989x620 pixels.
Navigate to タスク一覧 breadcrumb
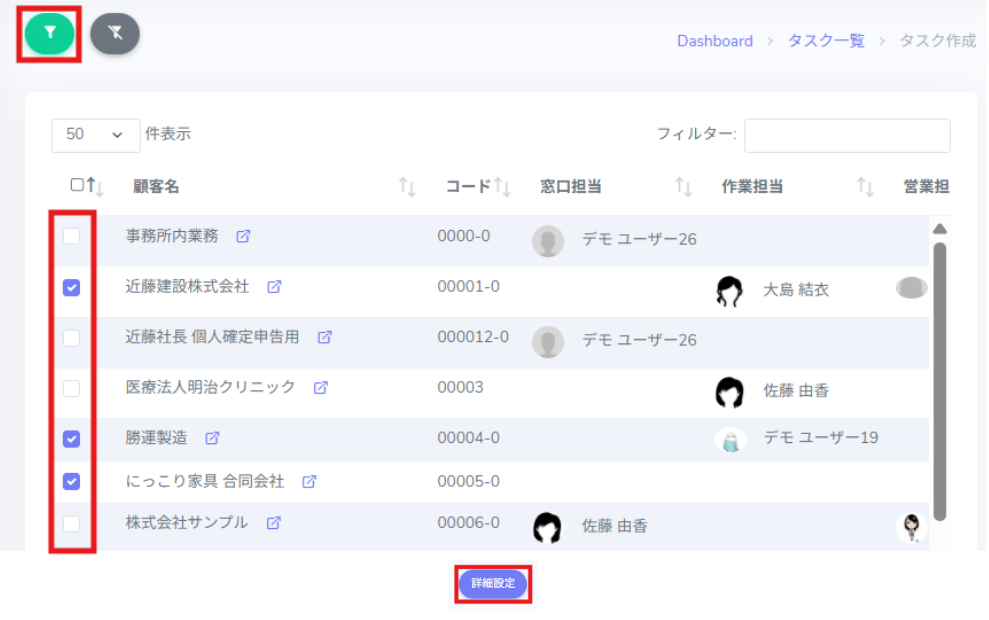[826, 41]
